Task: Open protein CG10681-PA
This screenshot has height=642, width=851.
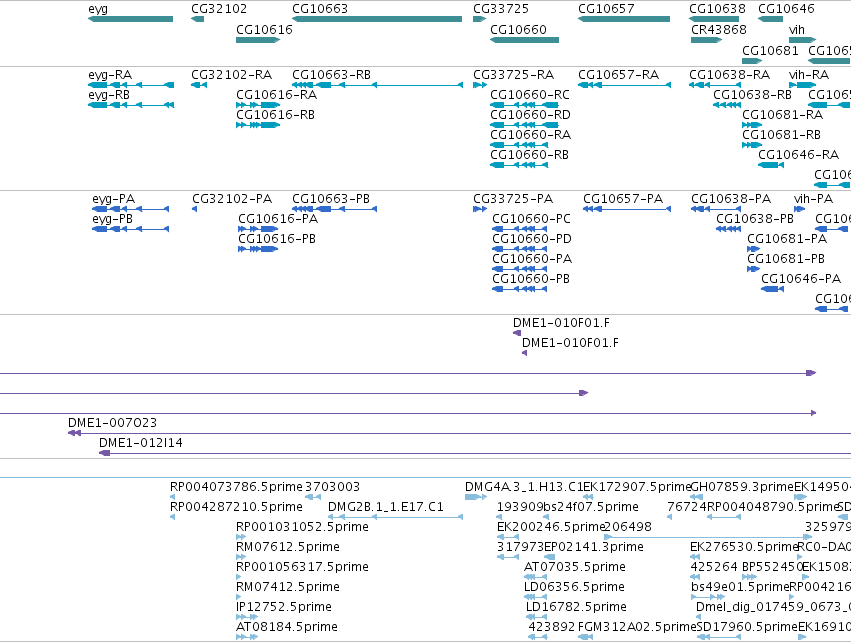Action: point(753,250)
